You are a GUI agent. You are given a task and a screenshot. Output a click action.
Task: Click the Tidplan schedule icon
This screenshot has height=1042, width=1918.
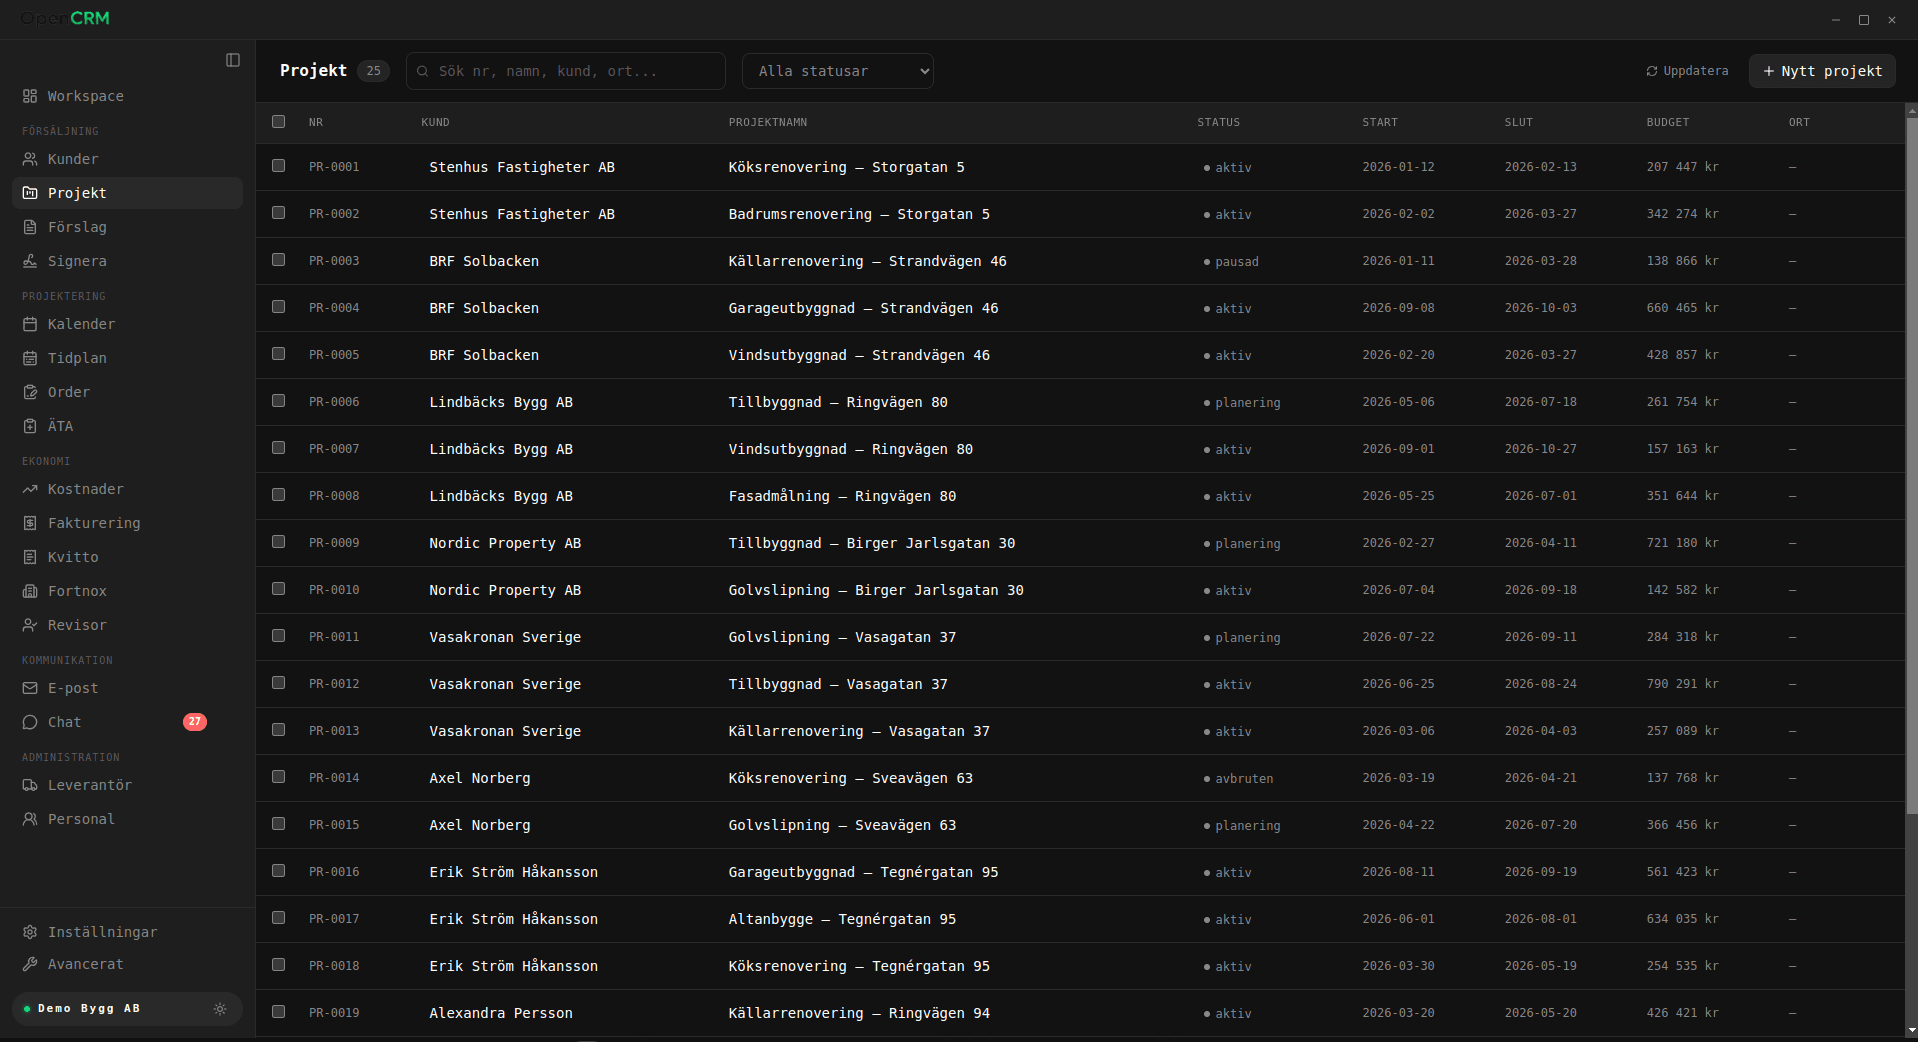(x=30, y=358)
